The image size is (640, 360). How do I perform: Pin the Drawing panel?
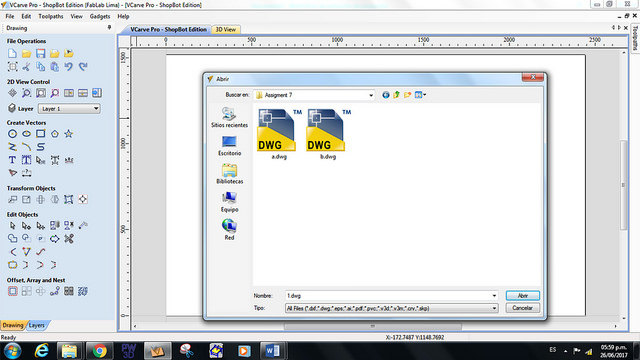109,27
